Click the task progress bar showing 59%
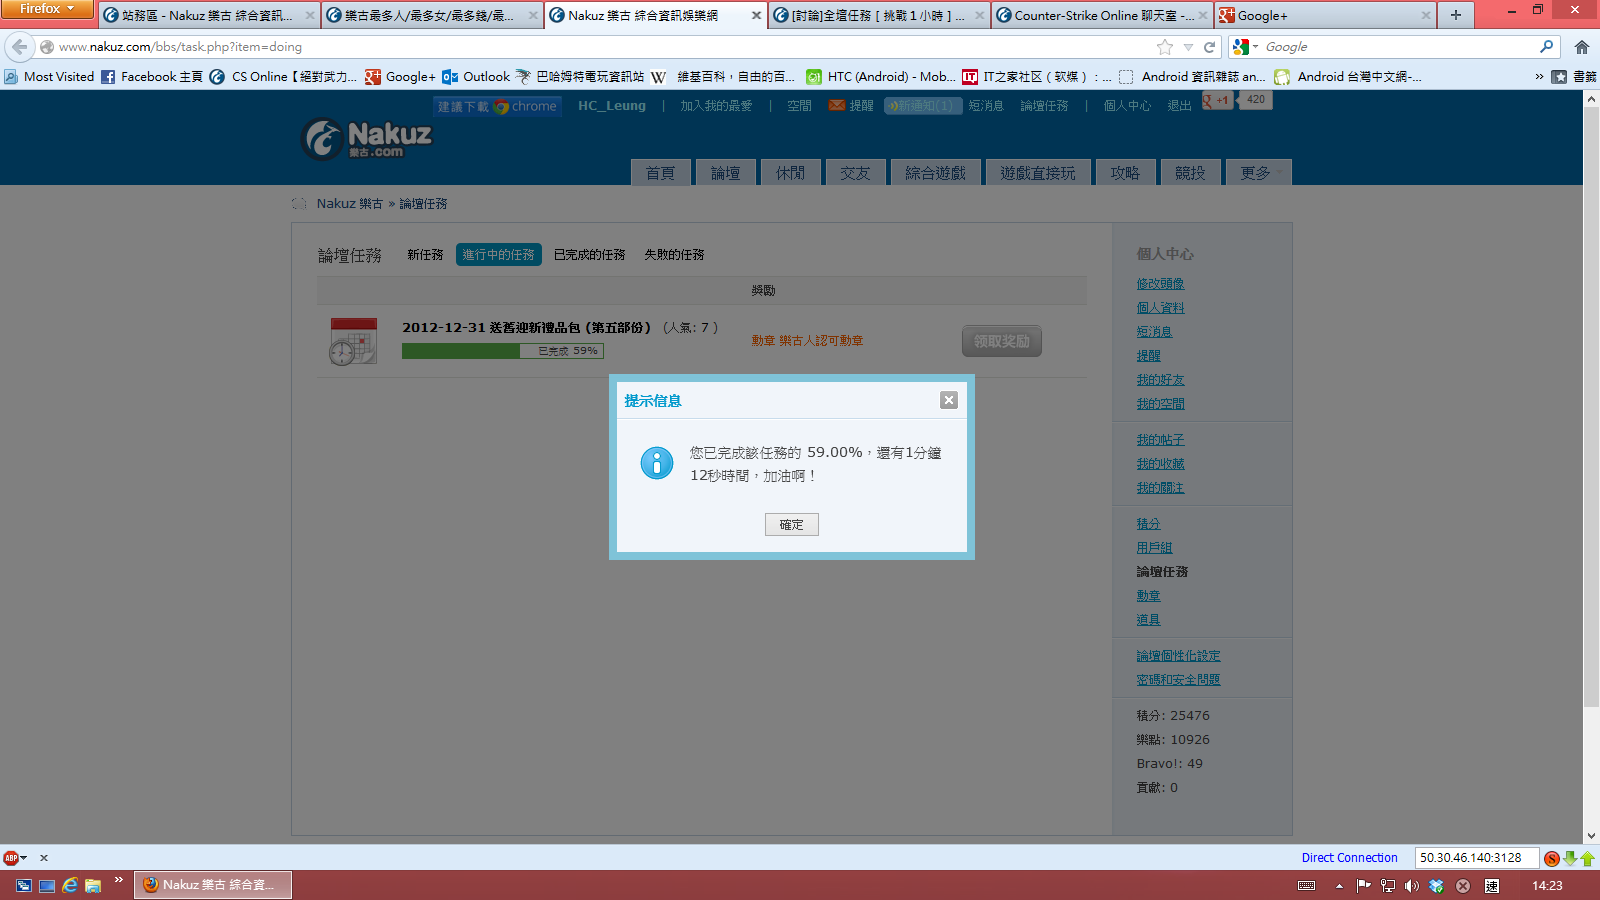1600x900 pixels. tap(502, 351)
